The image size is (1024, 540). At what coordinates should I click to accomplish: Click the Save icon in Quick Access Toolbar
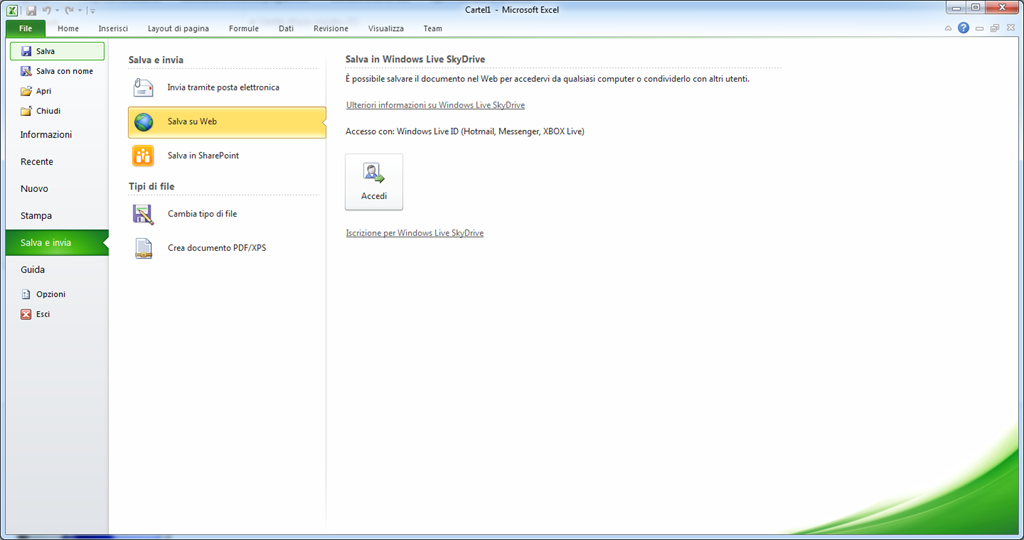tap(31, 10)
